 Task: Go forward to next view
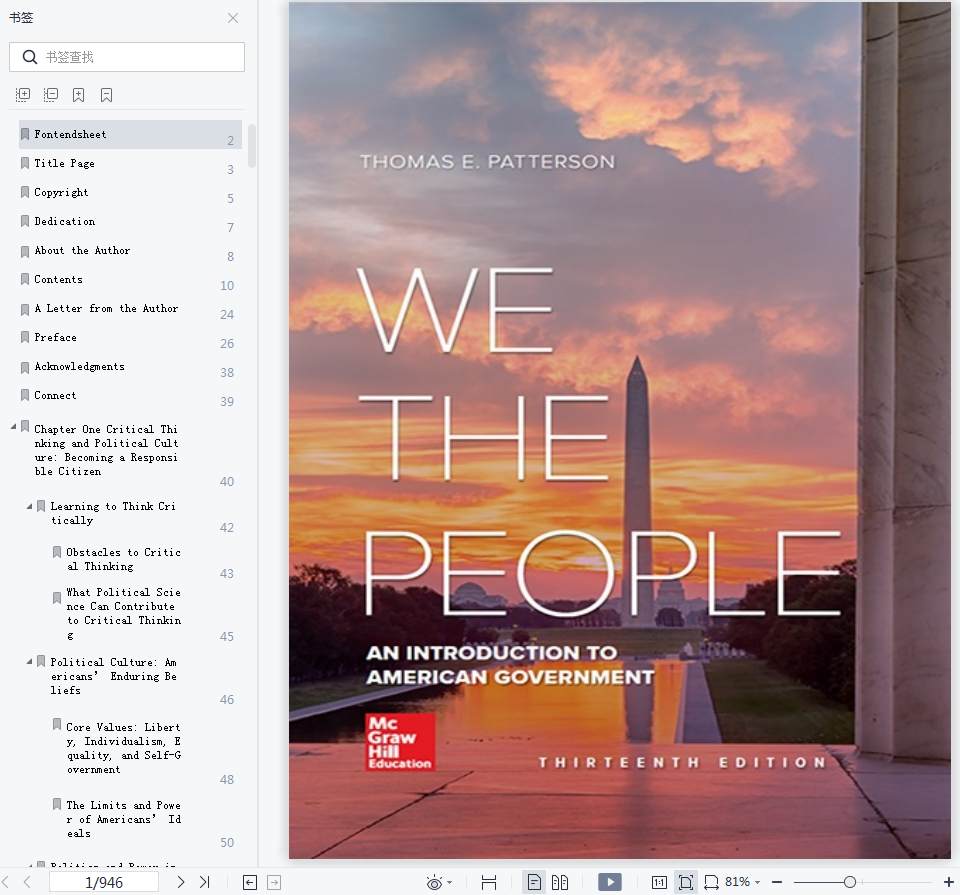(274, 882)
